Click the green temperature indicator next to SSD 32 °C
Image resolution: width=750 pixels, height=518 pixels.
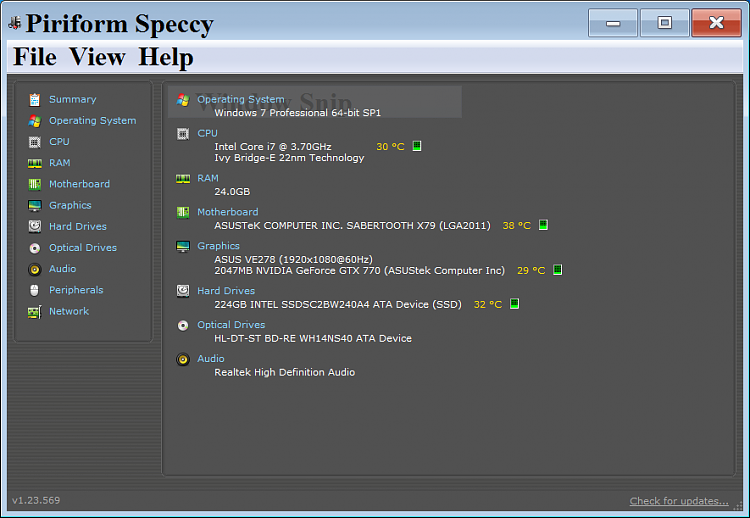click(514, 304)
